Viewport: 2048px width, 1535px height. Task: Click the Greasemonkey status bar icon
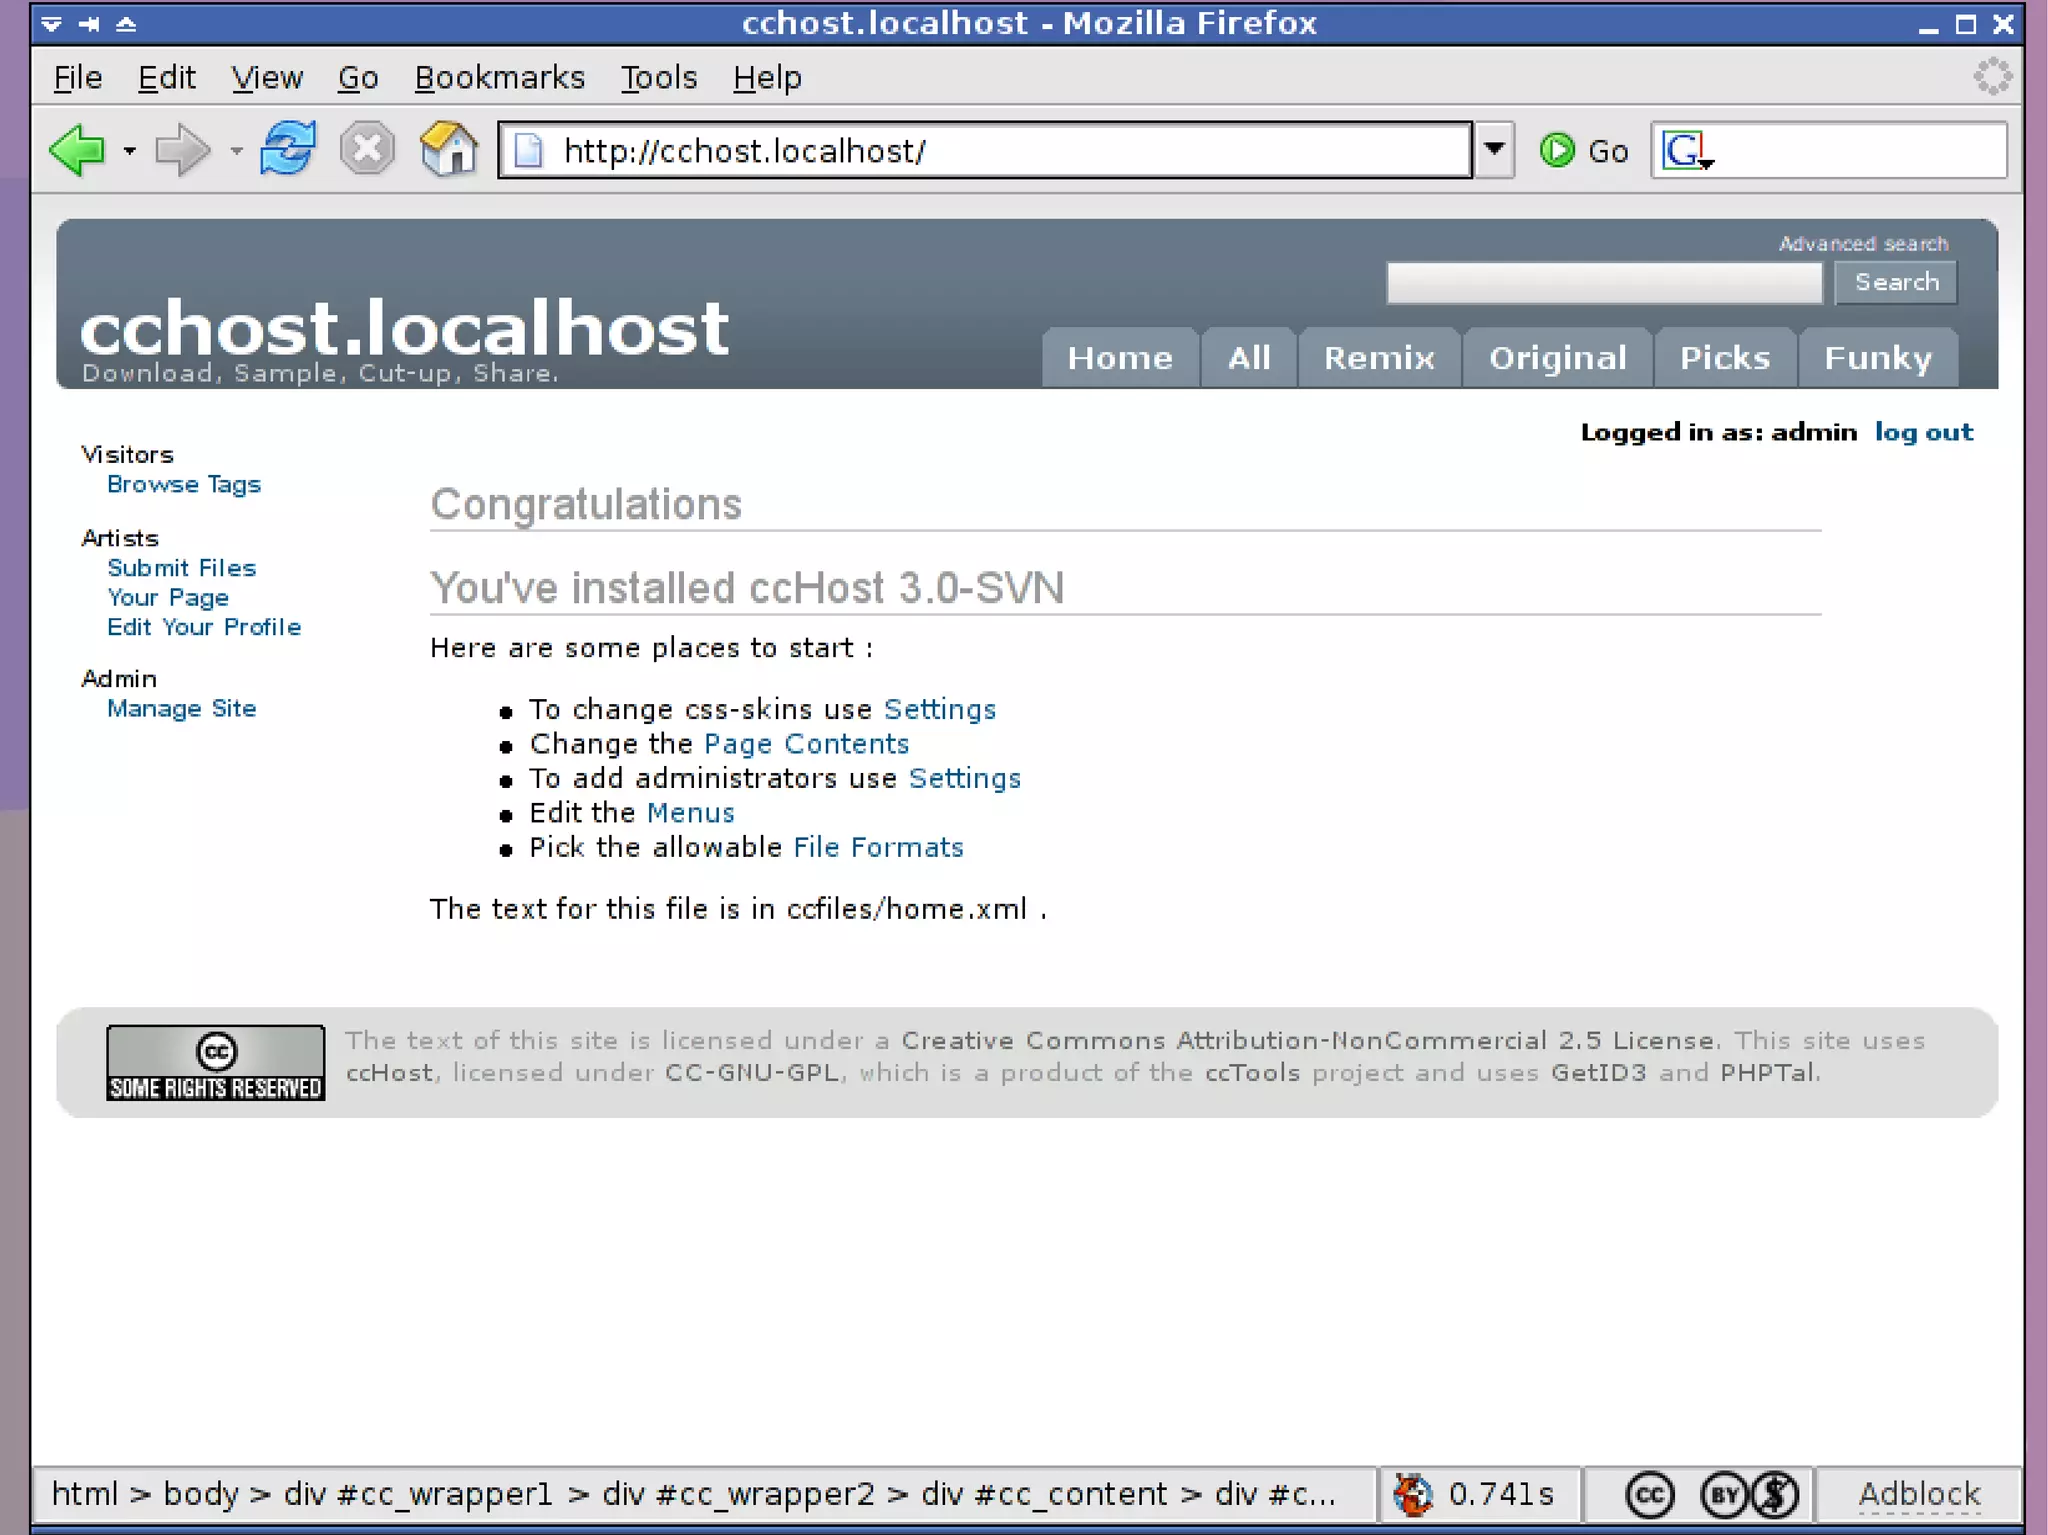[x=1413, y=1494]
